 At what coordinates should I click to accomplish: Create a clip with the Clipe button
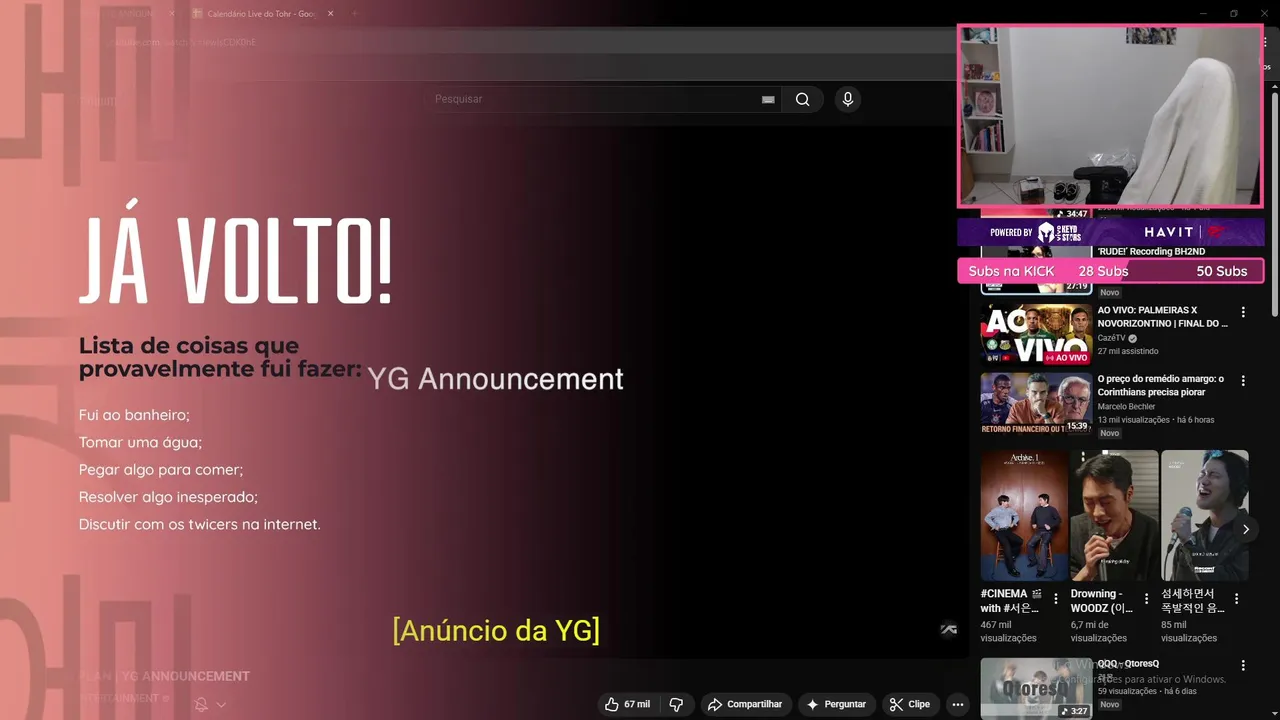[910, 704]
